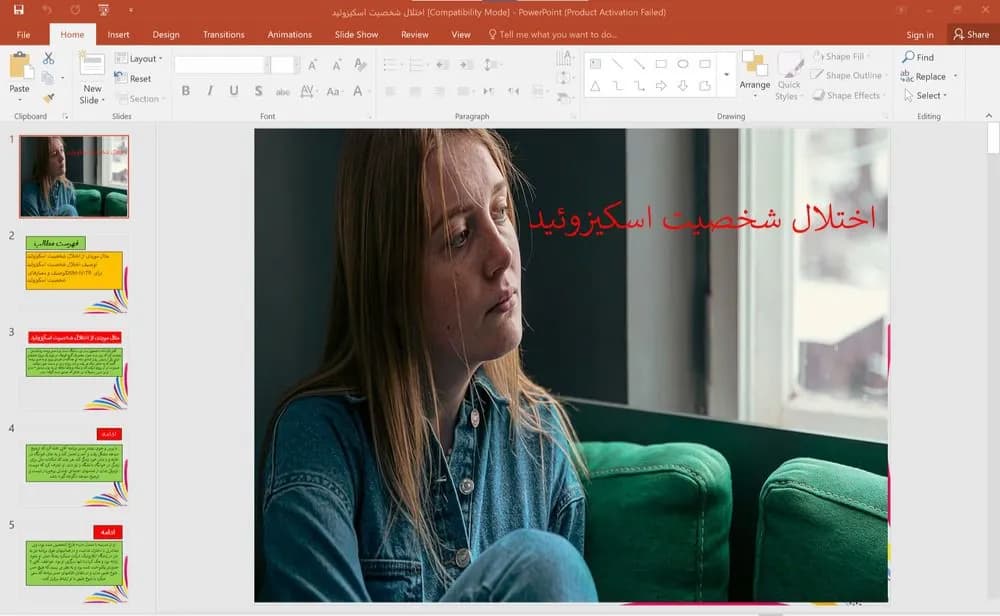Open font color picker
Screen dimensions: 1000x616
point(359,91)
